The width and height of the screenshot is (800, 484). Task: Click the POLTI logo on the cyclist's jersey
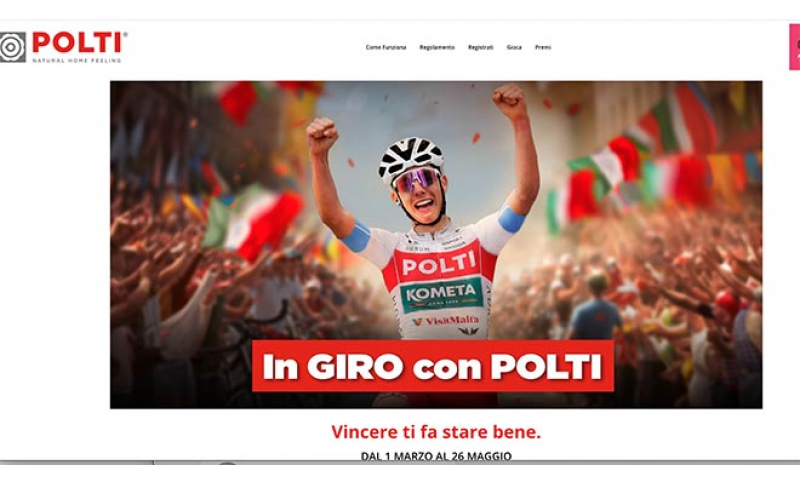[439, 264]
